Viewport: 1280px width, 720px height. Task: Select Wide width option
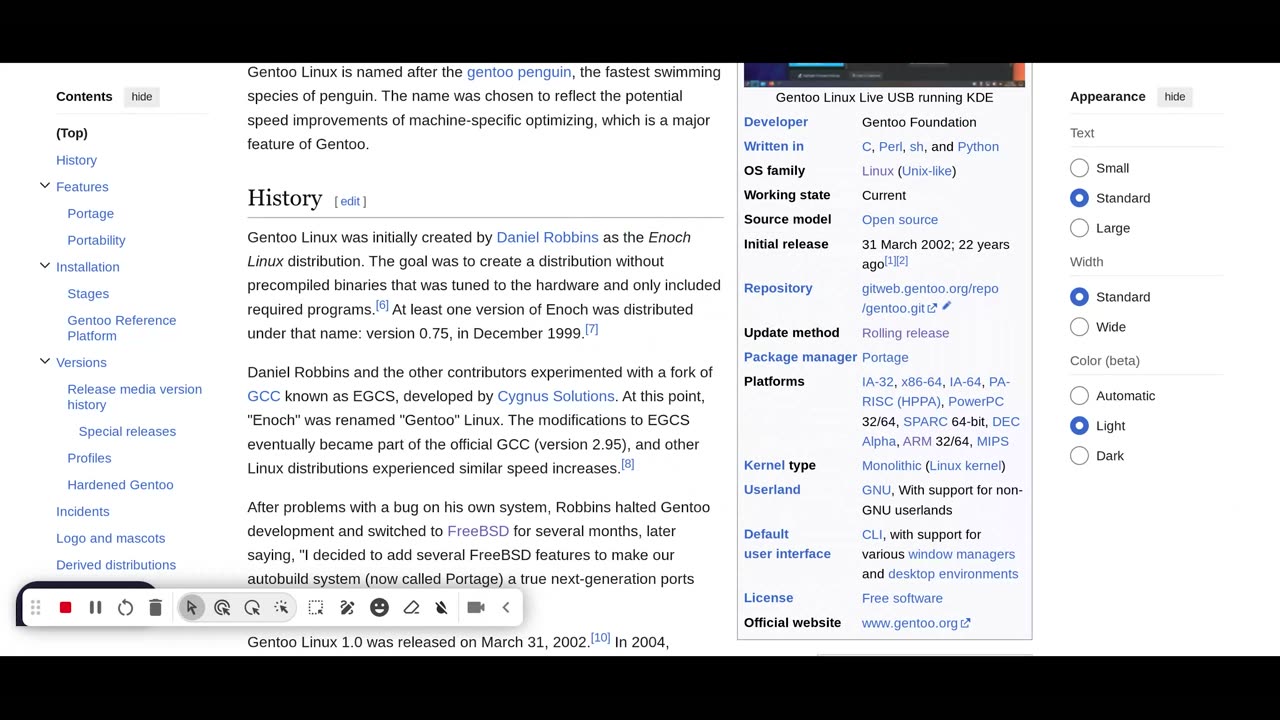[1079, 327]
